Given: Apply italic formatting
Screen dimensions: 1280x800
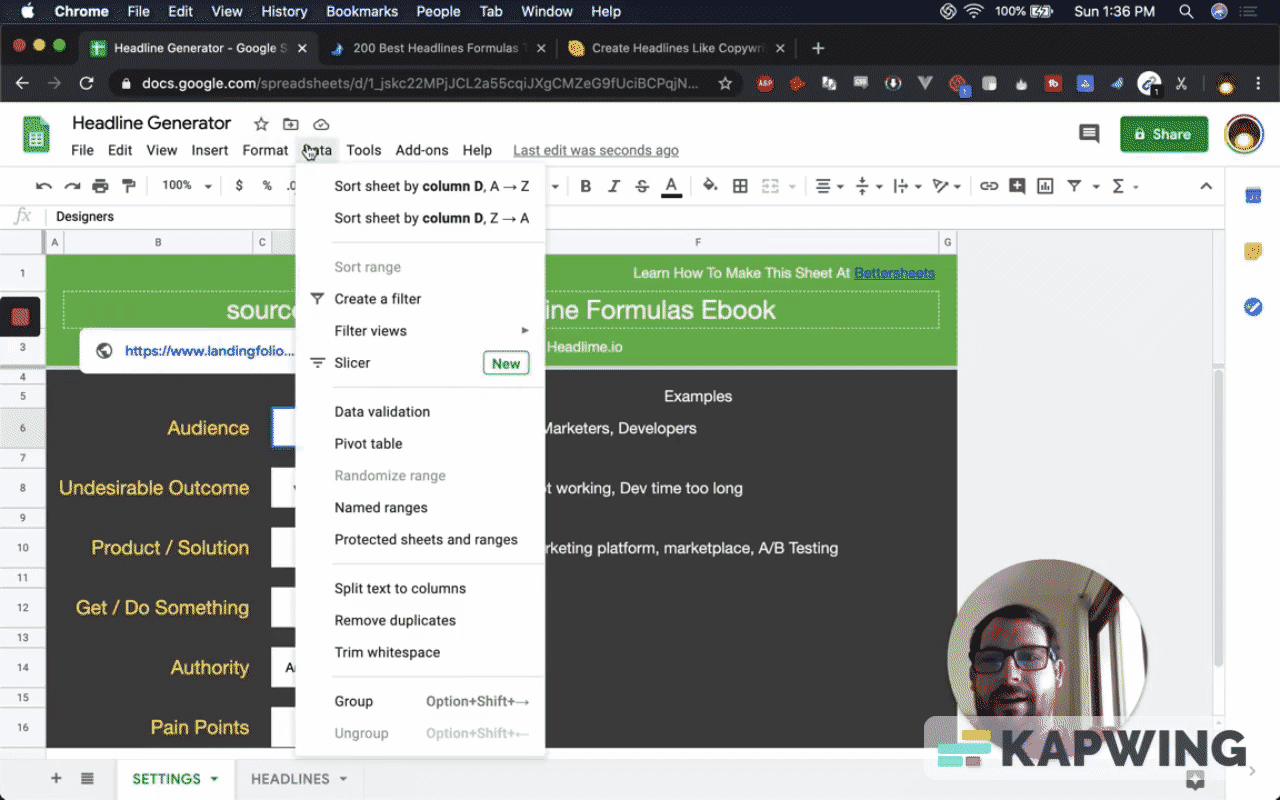Looking at the screenshot, I should click(614, 186).
